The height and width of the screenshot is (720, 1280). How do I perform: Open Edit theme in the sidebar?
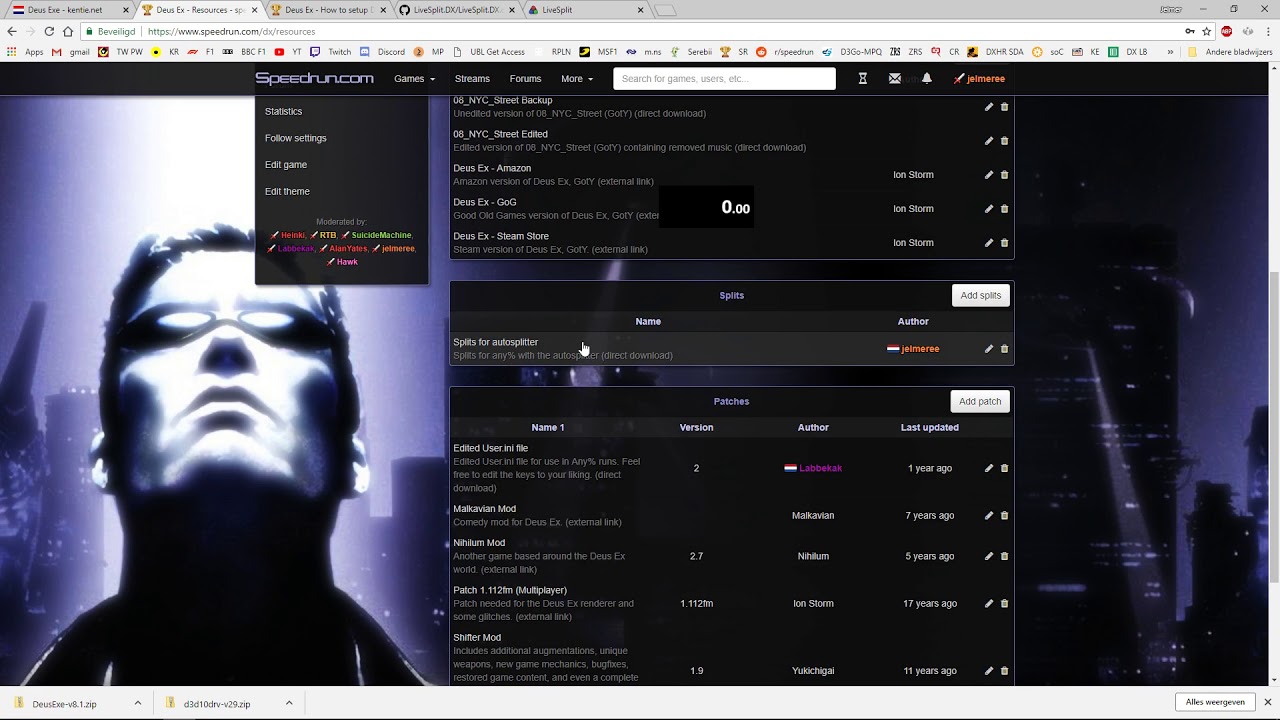(287, 192)
